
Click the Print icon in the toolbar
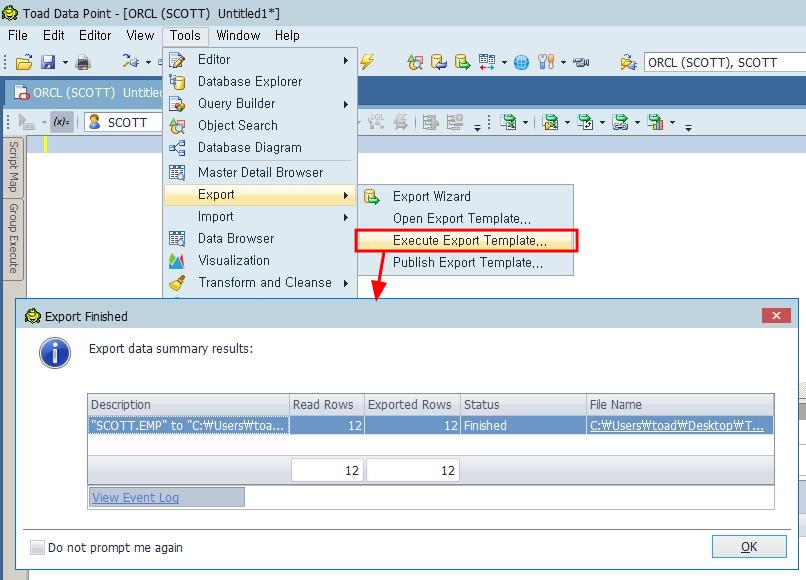tap(82, 62)
